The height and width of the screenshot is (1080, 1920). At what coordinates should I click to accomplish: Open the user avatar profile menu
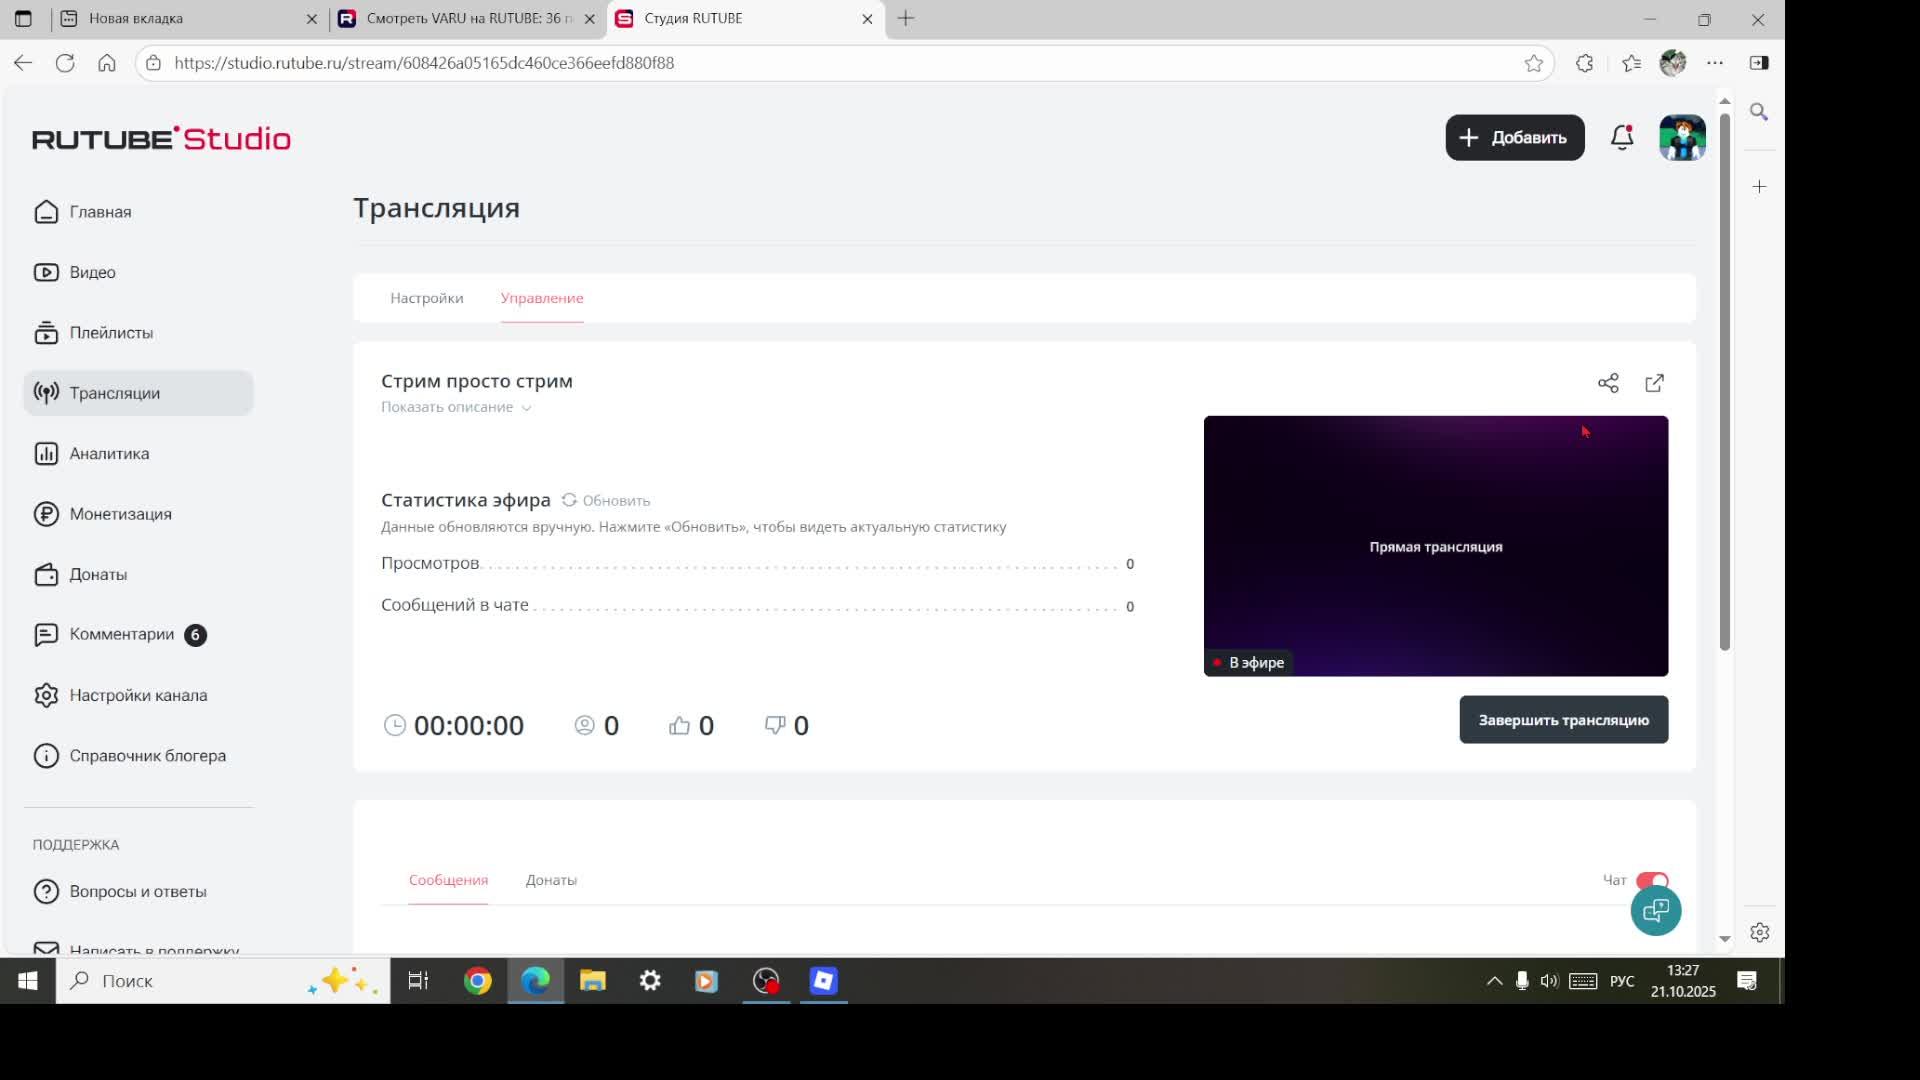(1682, 138)
